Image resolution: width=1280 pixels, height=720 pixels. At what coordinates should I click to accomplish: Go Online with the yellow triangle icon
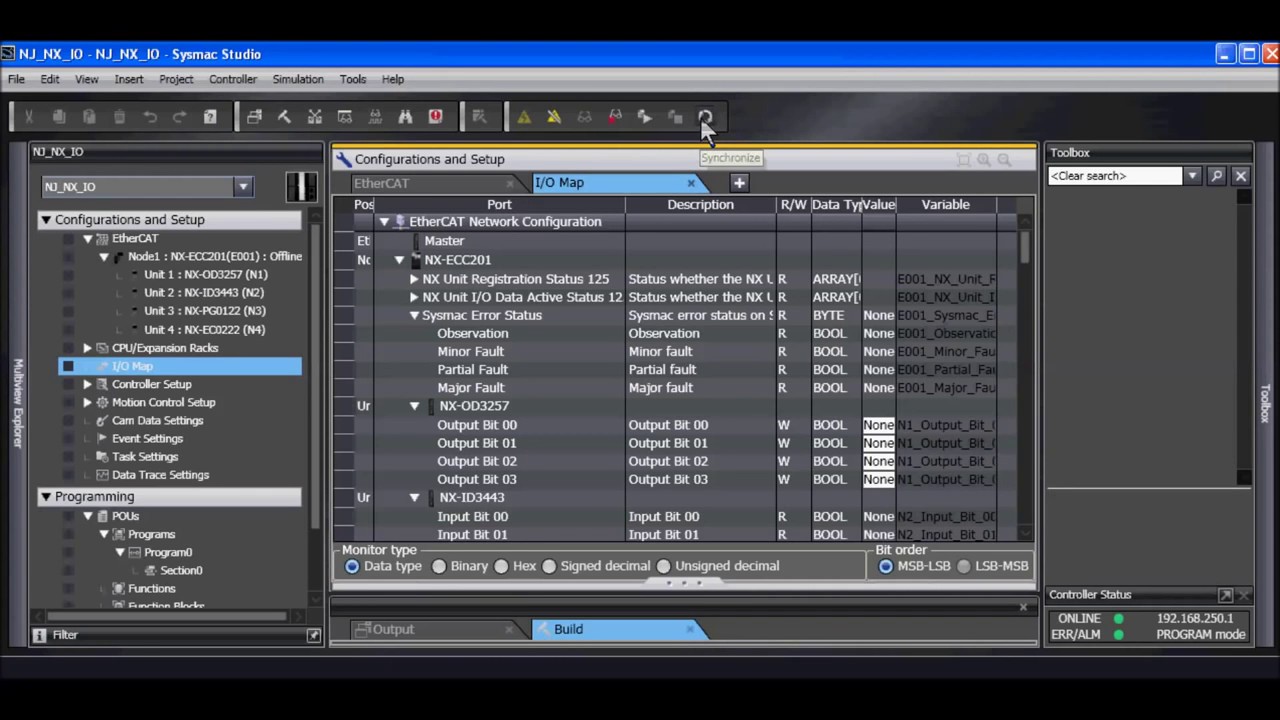pos(524,117)
